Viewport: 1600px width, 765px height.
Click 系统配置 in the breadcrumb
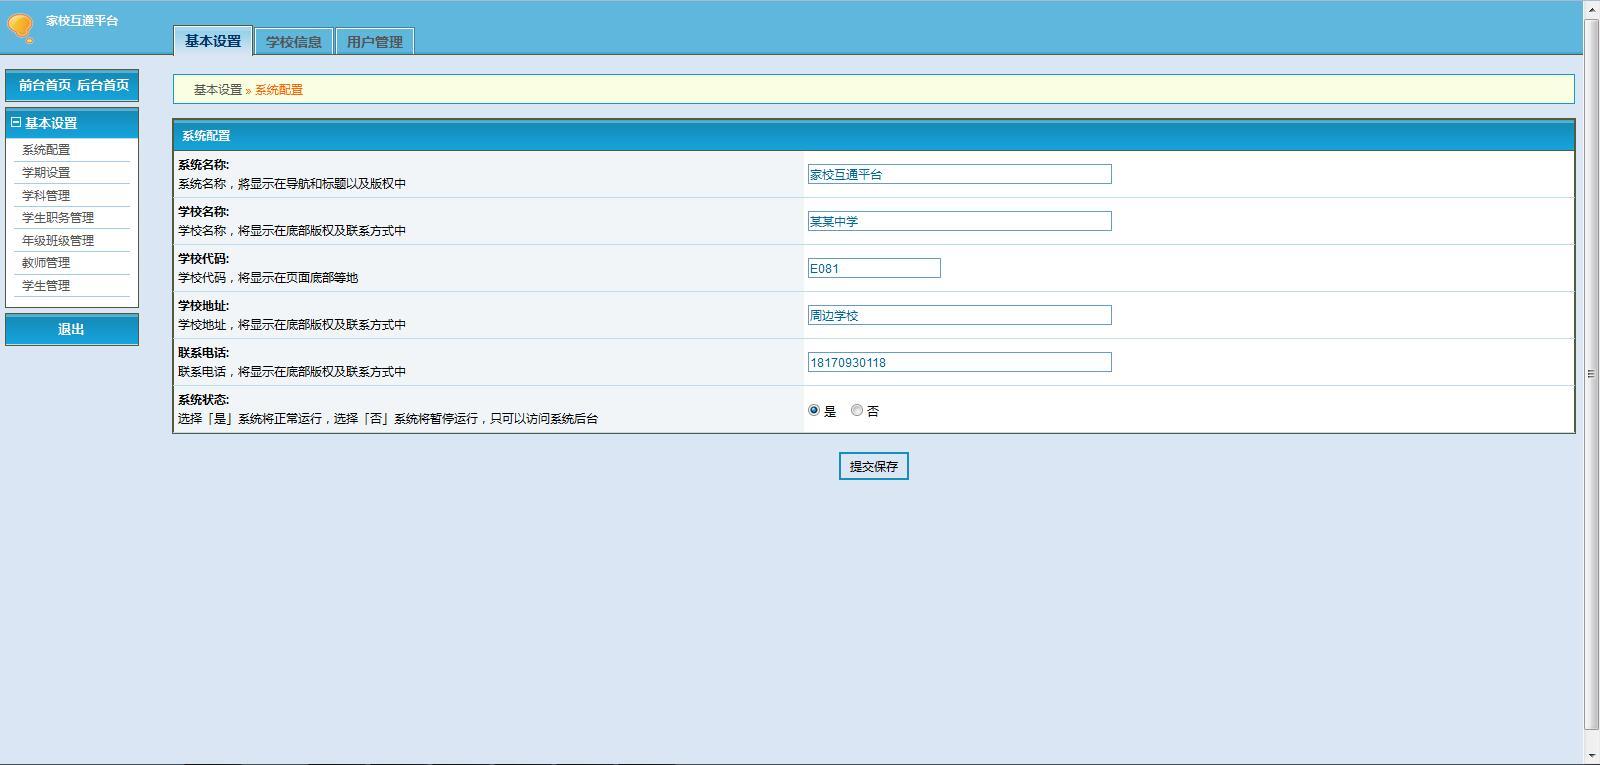coord(279,90)
